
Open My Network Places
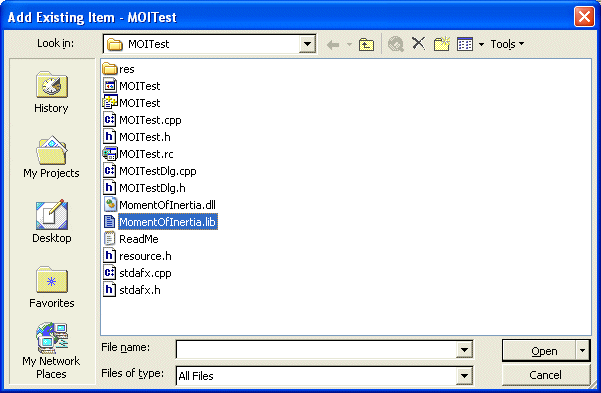(51, 351)
